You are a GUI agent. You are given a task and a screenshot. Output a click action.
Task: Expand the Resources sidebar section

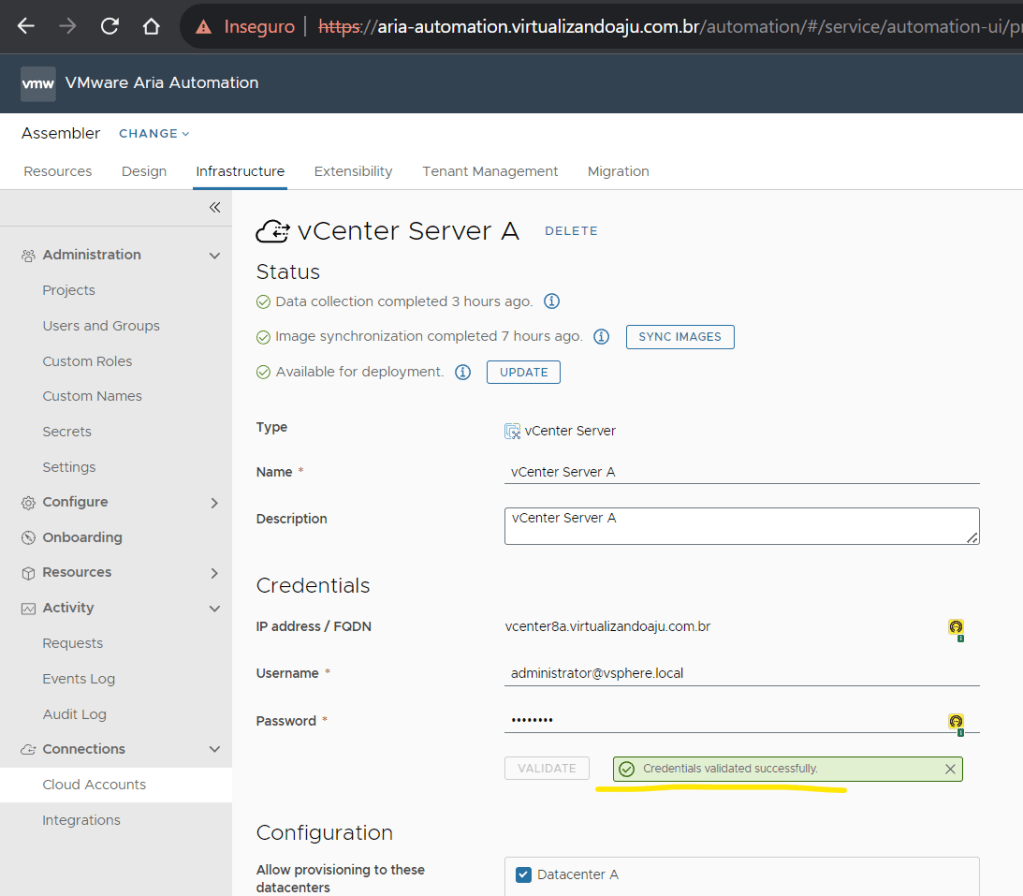[x=214, y=573]
